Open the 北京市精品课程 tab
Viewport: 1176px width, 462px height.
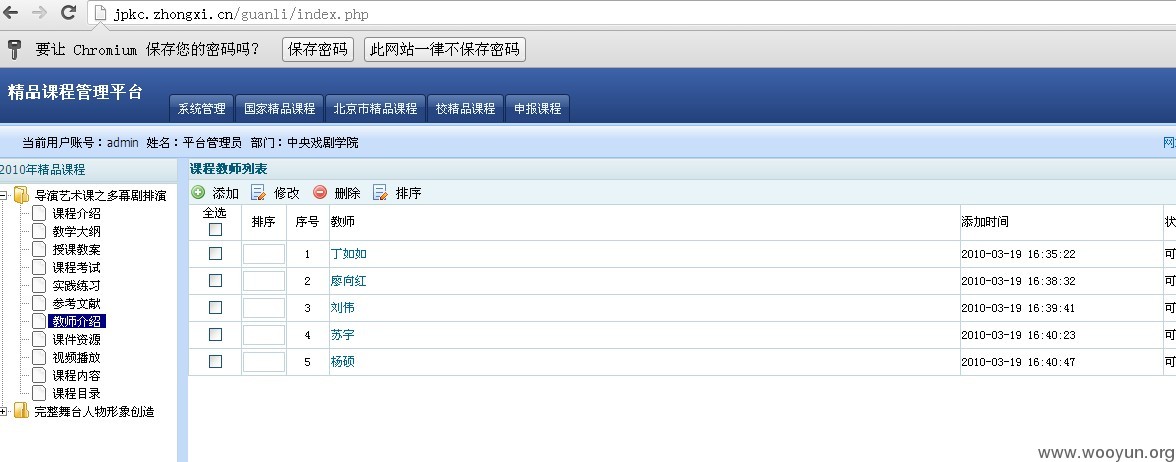(375, 109)
